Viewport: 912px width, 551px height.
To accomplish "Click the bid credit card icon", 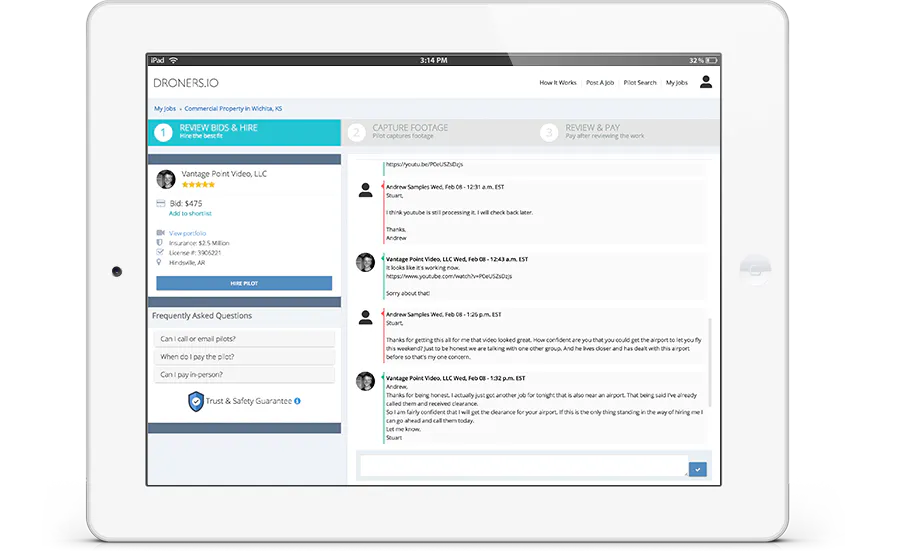I will tap(161, 203).
